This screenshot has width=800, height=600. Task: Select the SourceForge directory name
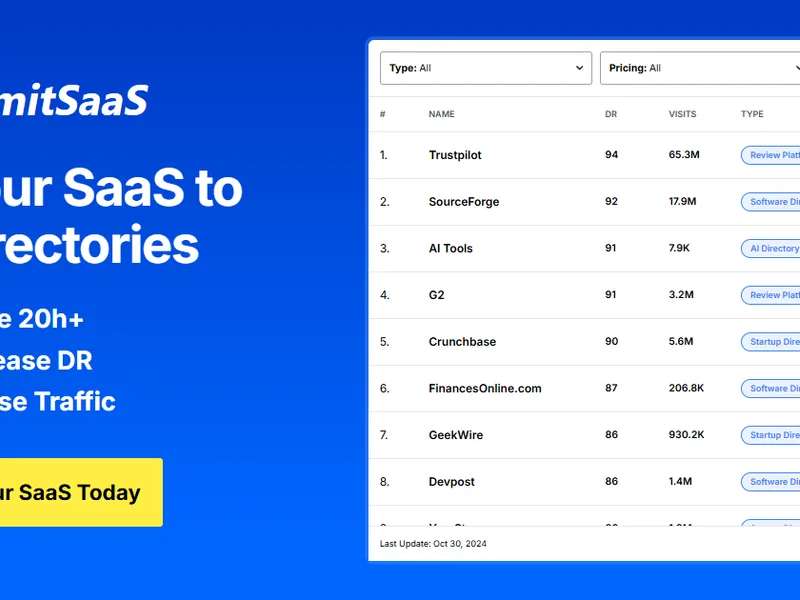pos(464,202)
